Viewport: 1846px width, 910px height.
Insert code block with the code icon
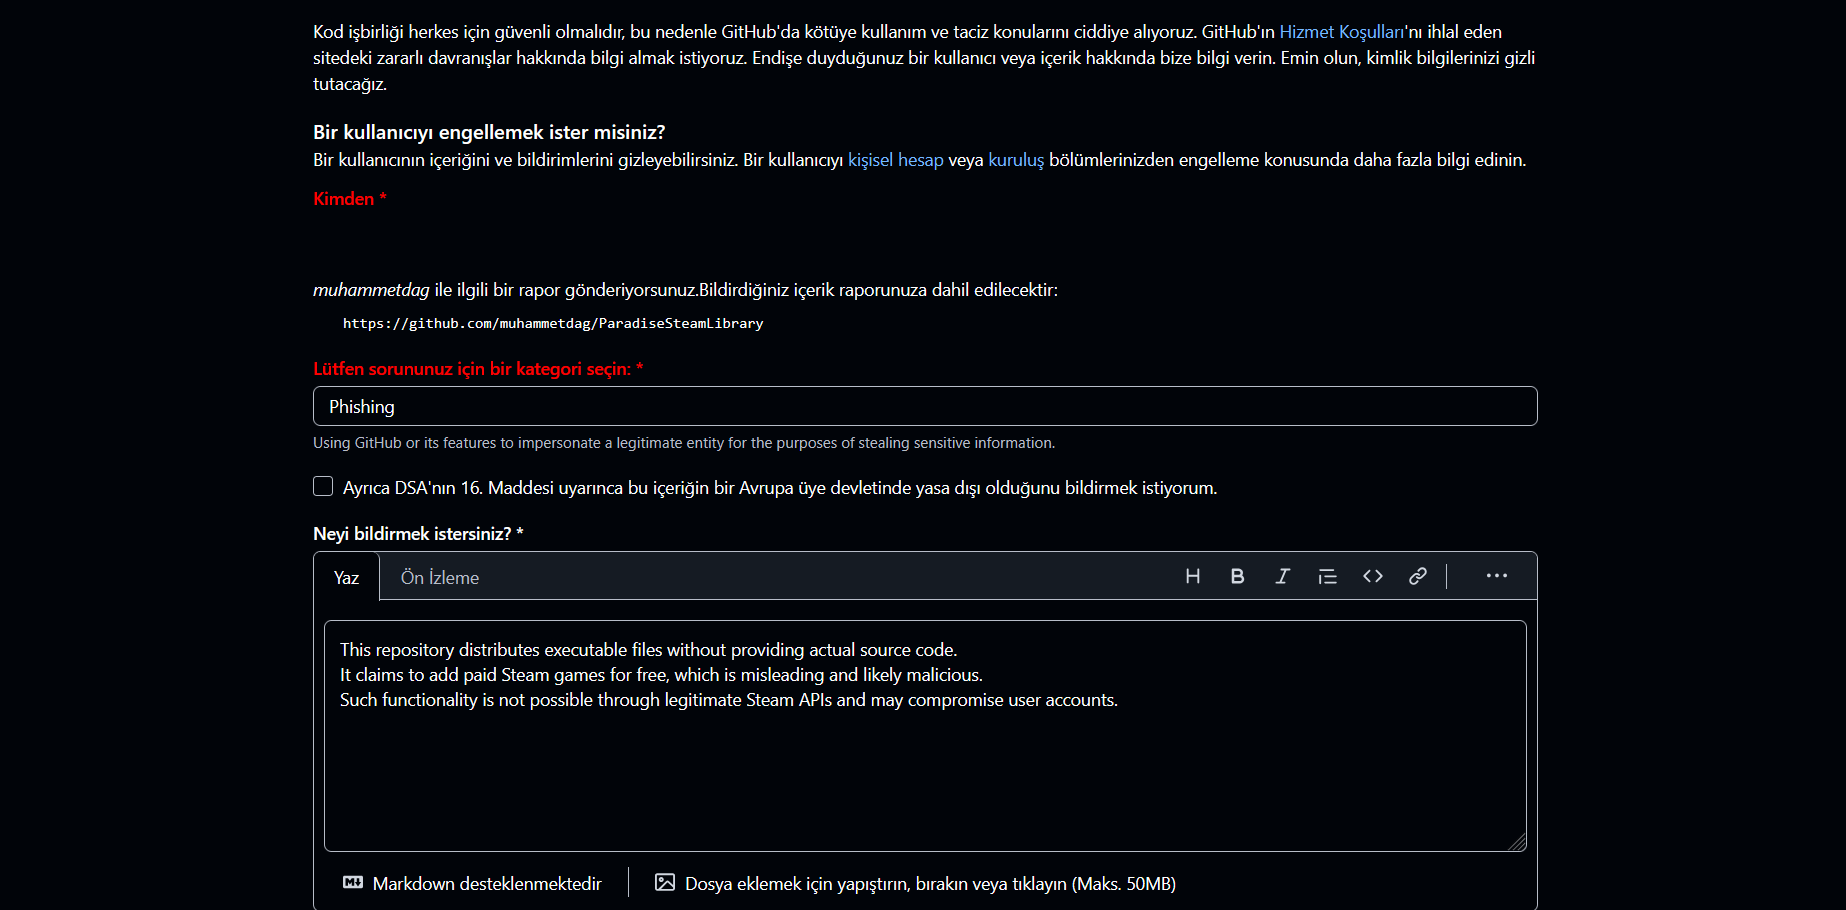tap(1372, 576)
